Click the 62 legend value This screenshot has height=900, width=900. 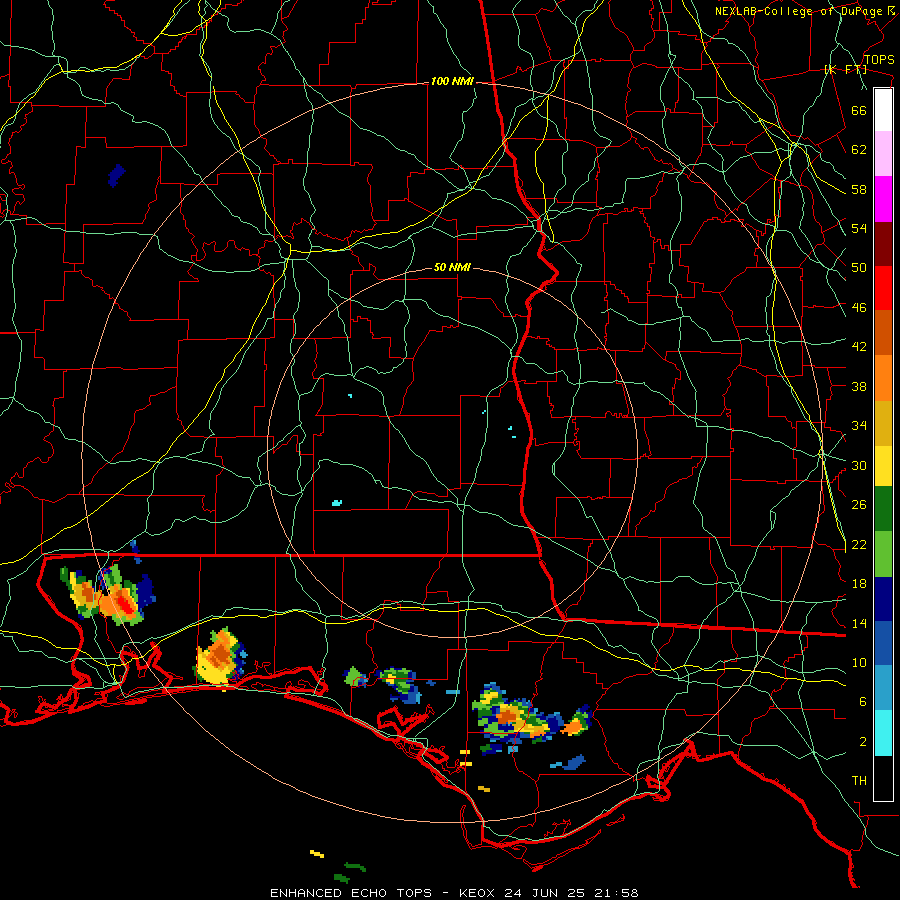pos(859,150)
